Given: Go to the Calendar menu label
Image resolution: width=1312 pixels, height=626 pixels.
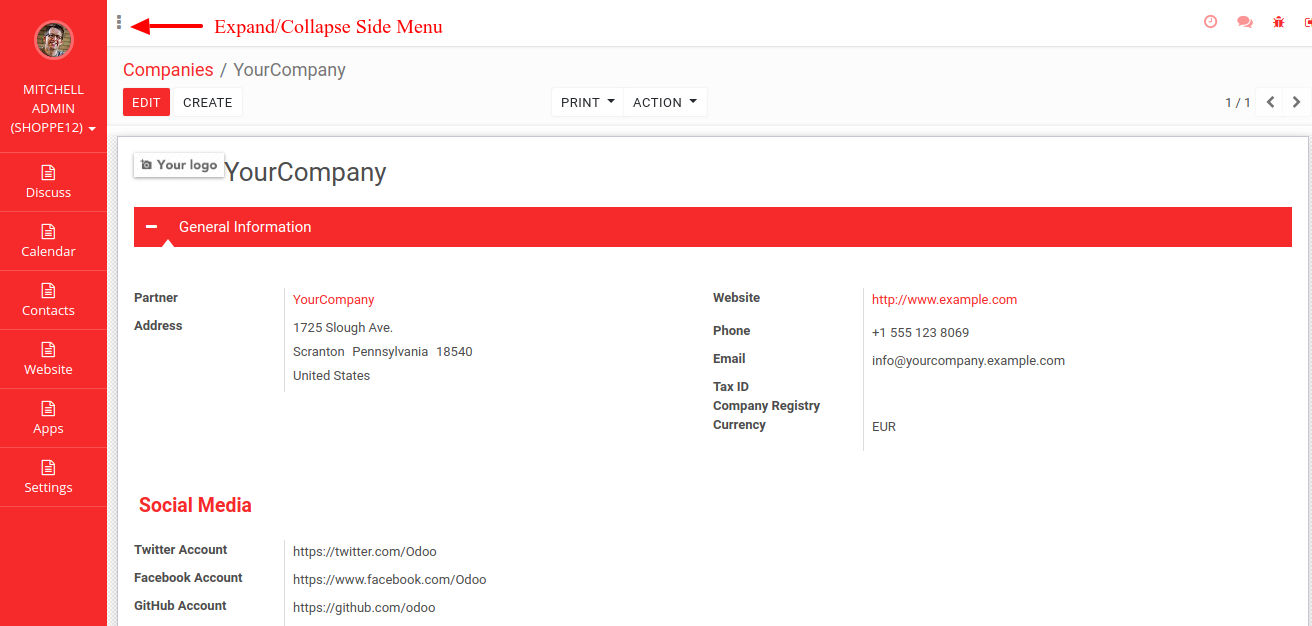Looking at the screenshot, I should point(48,252).
